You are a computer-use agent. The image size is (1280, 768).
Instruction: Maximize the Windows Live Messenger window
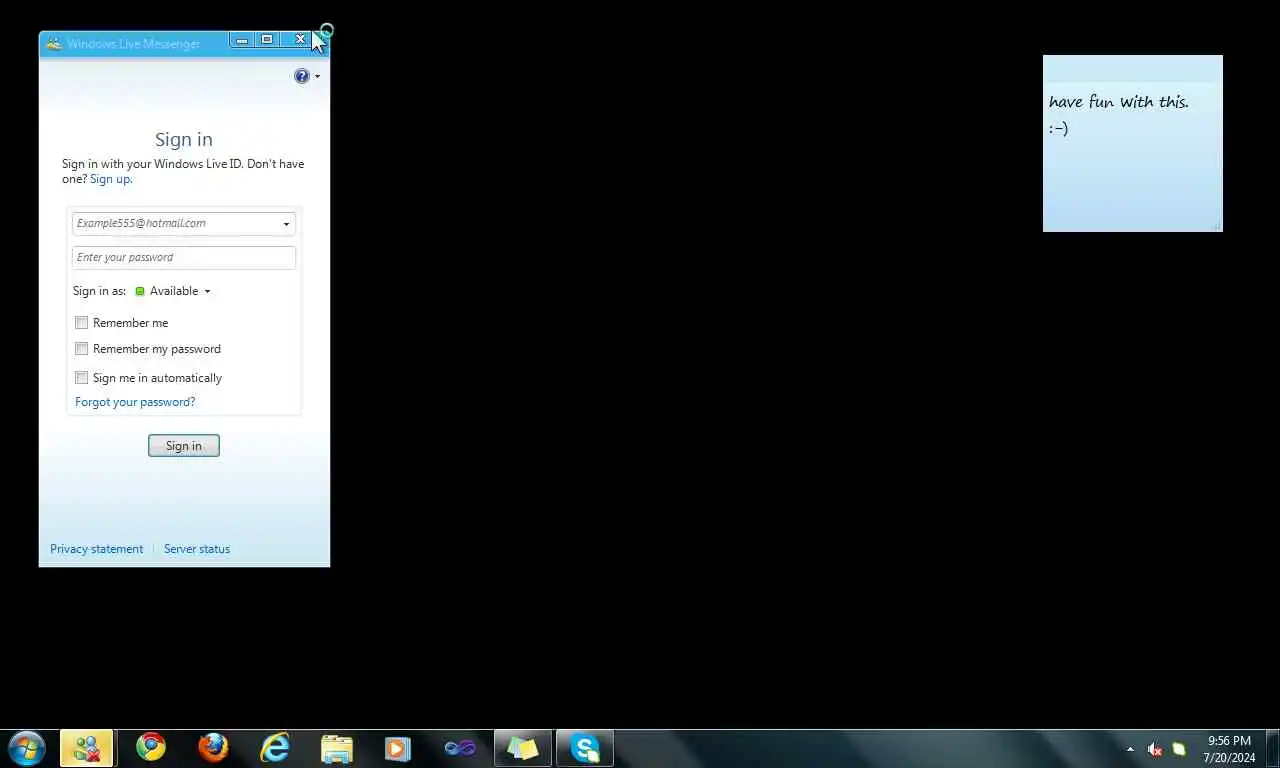point(267,40)
